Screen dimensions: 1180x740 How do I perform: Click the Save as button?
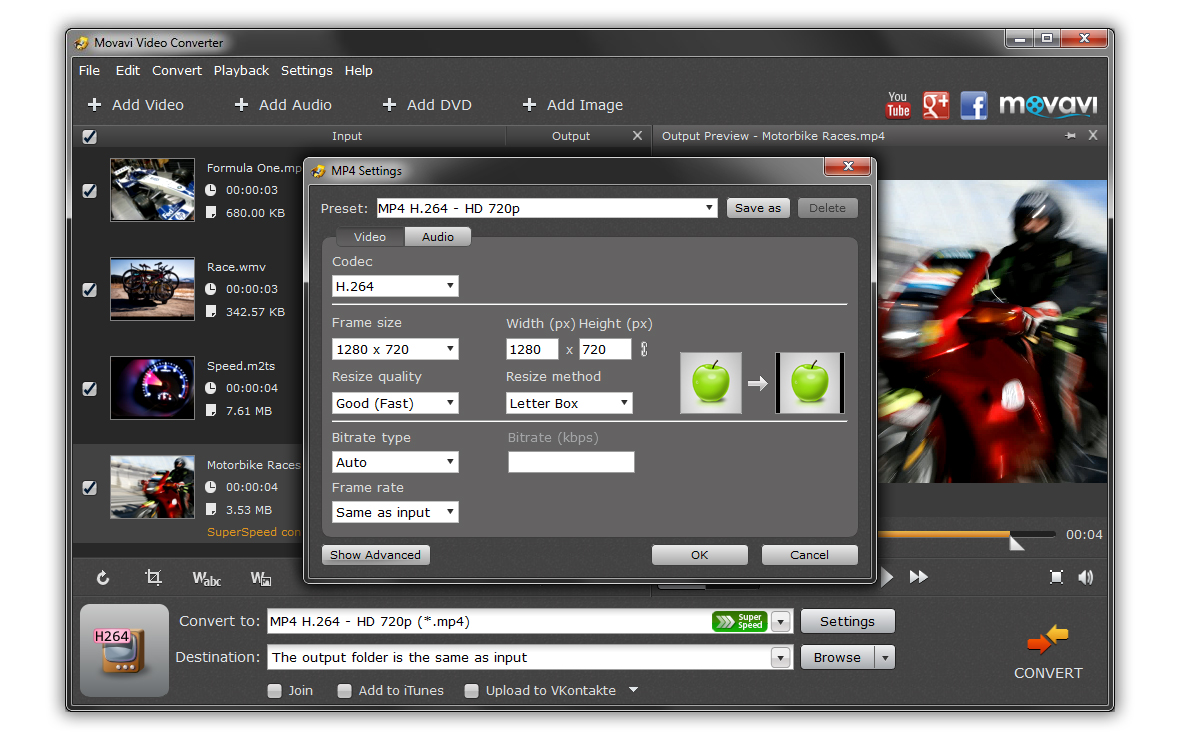pos(758,208)
